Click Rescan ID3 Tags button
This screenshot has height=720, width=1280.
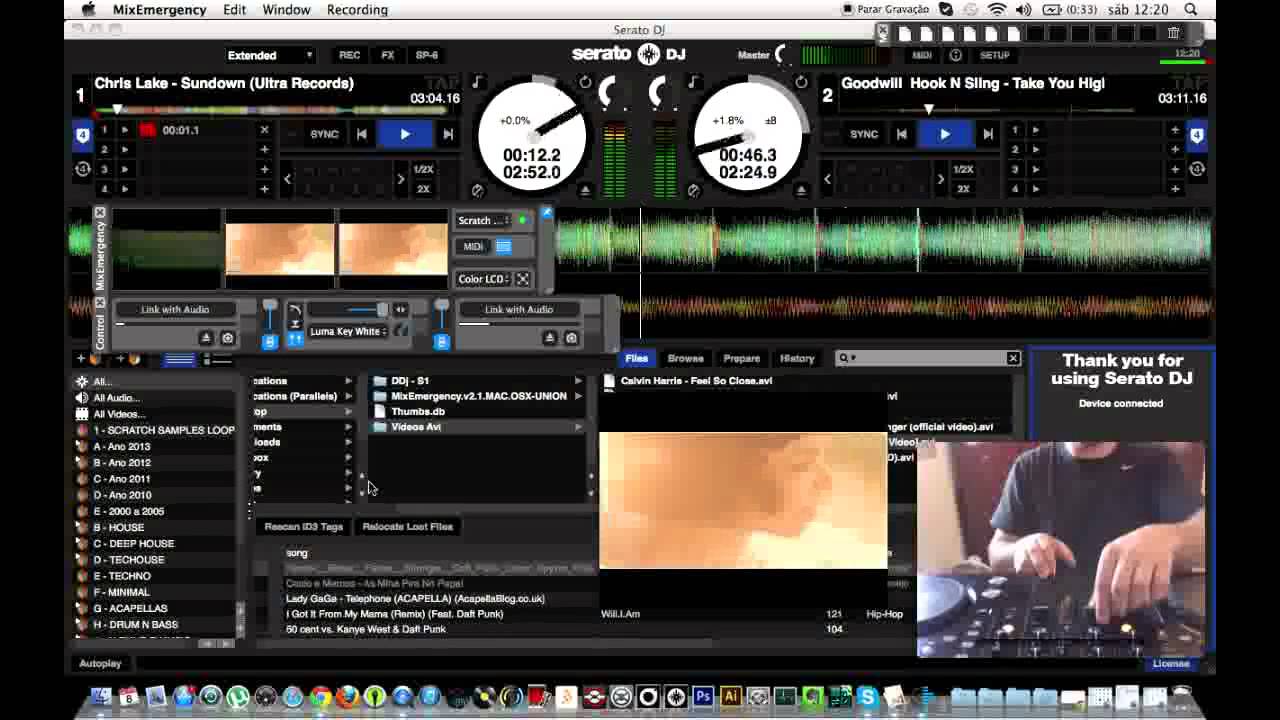[x=303, y=526]
